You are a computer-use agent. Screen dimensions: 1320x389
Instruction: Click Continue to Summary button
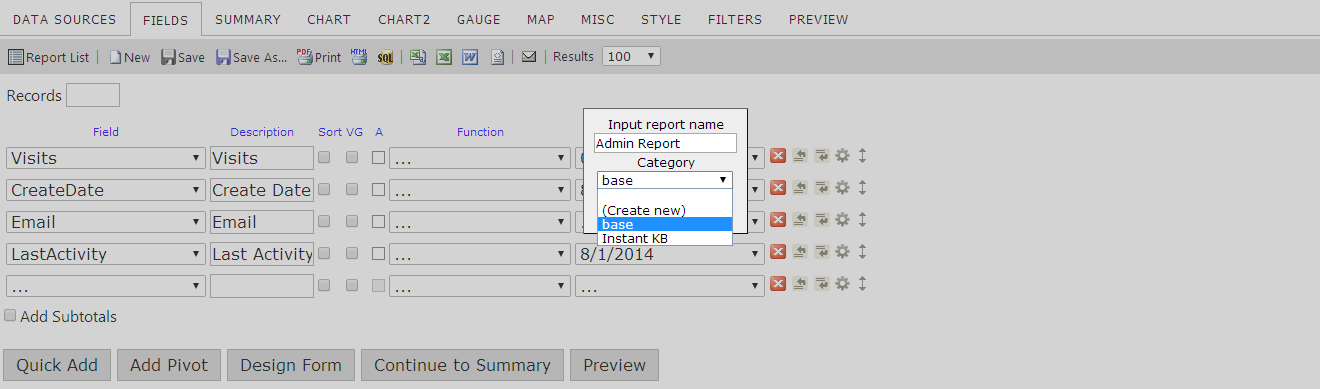(462, 365)
